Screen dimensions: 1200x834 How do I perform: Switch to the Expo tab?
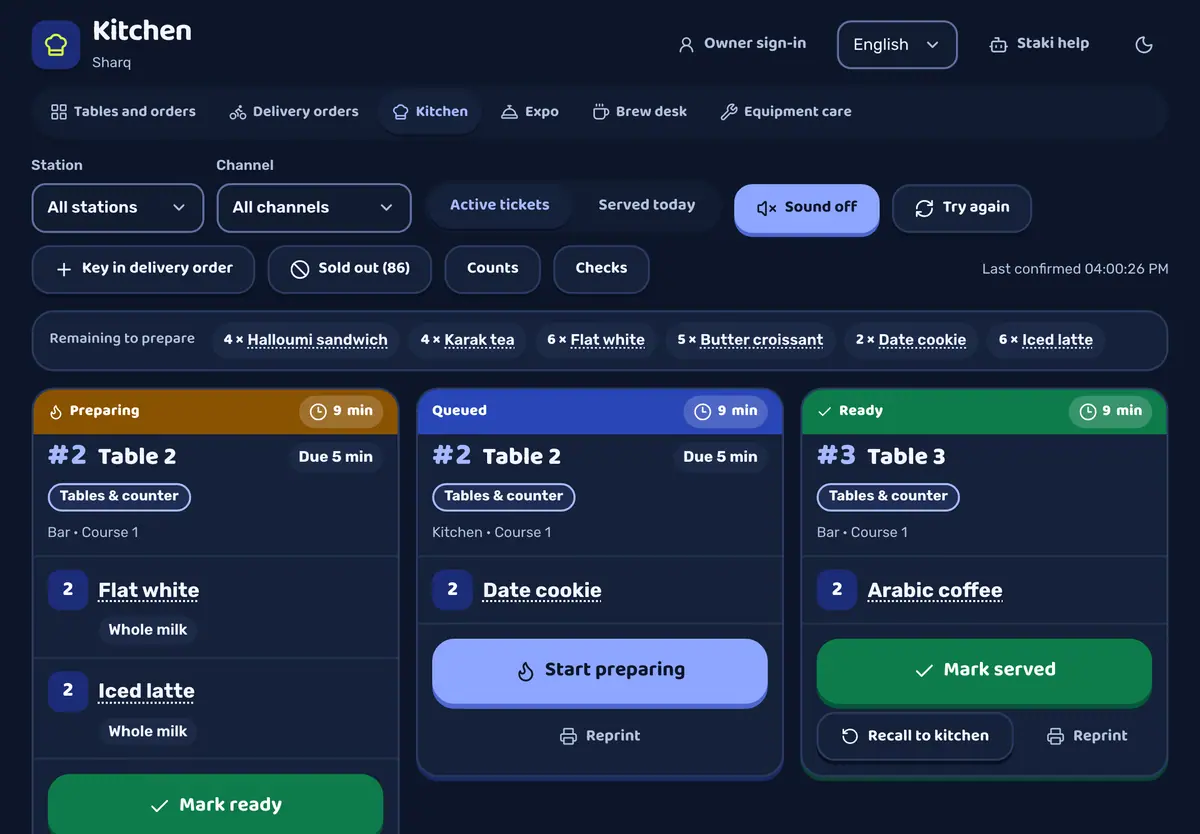click(529, 112)
